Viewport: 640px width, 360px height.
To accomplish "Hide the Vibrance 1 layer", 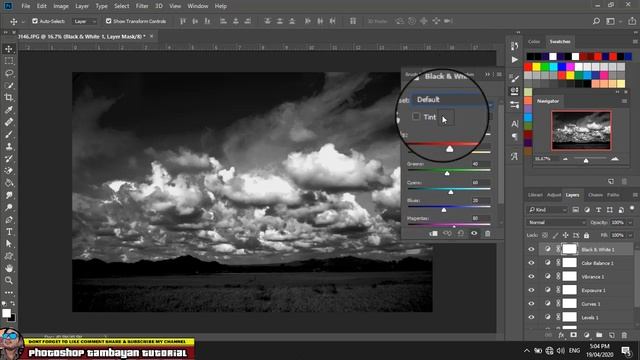I will [x=531, y=276].
